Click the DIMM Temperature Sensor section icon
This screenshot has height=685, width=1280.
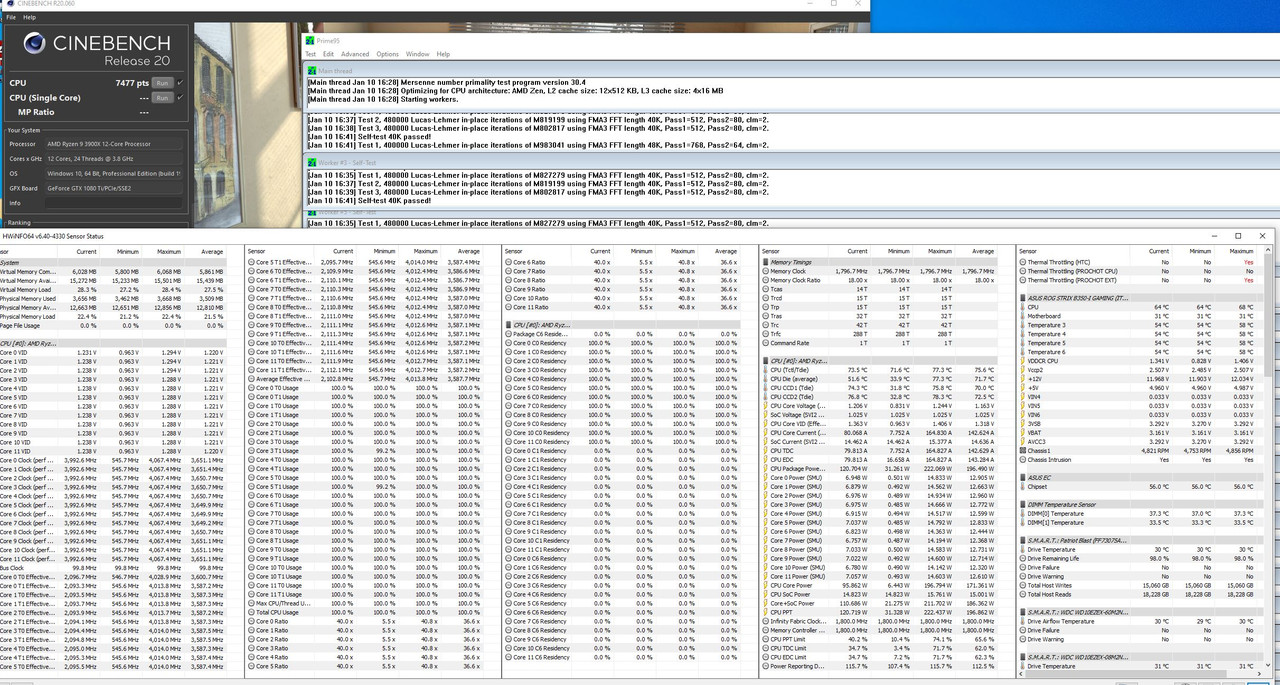(1023, 504)
